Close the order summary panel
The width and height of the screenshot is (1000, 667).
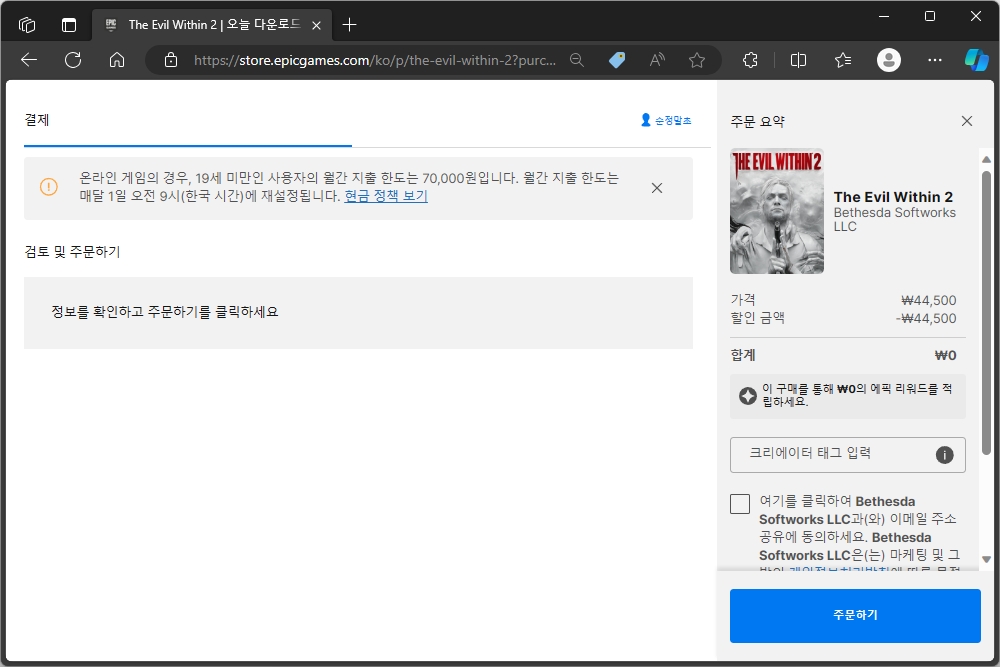point(967,121)
